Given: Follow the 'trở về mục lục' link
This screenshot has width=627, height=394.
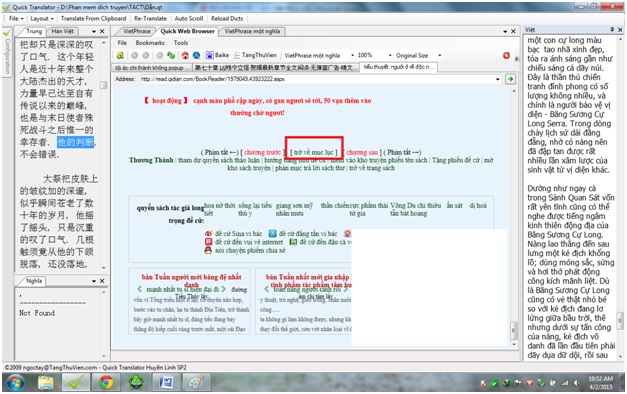Looking at the screenshot, I should click(x=314, y=152).
